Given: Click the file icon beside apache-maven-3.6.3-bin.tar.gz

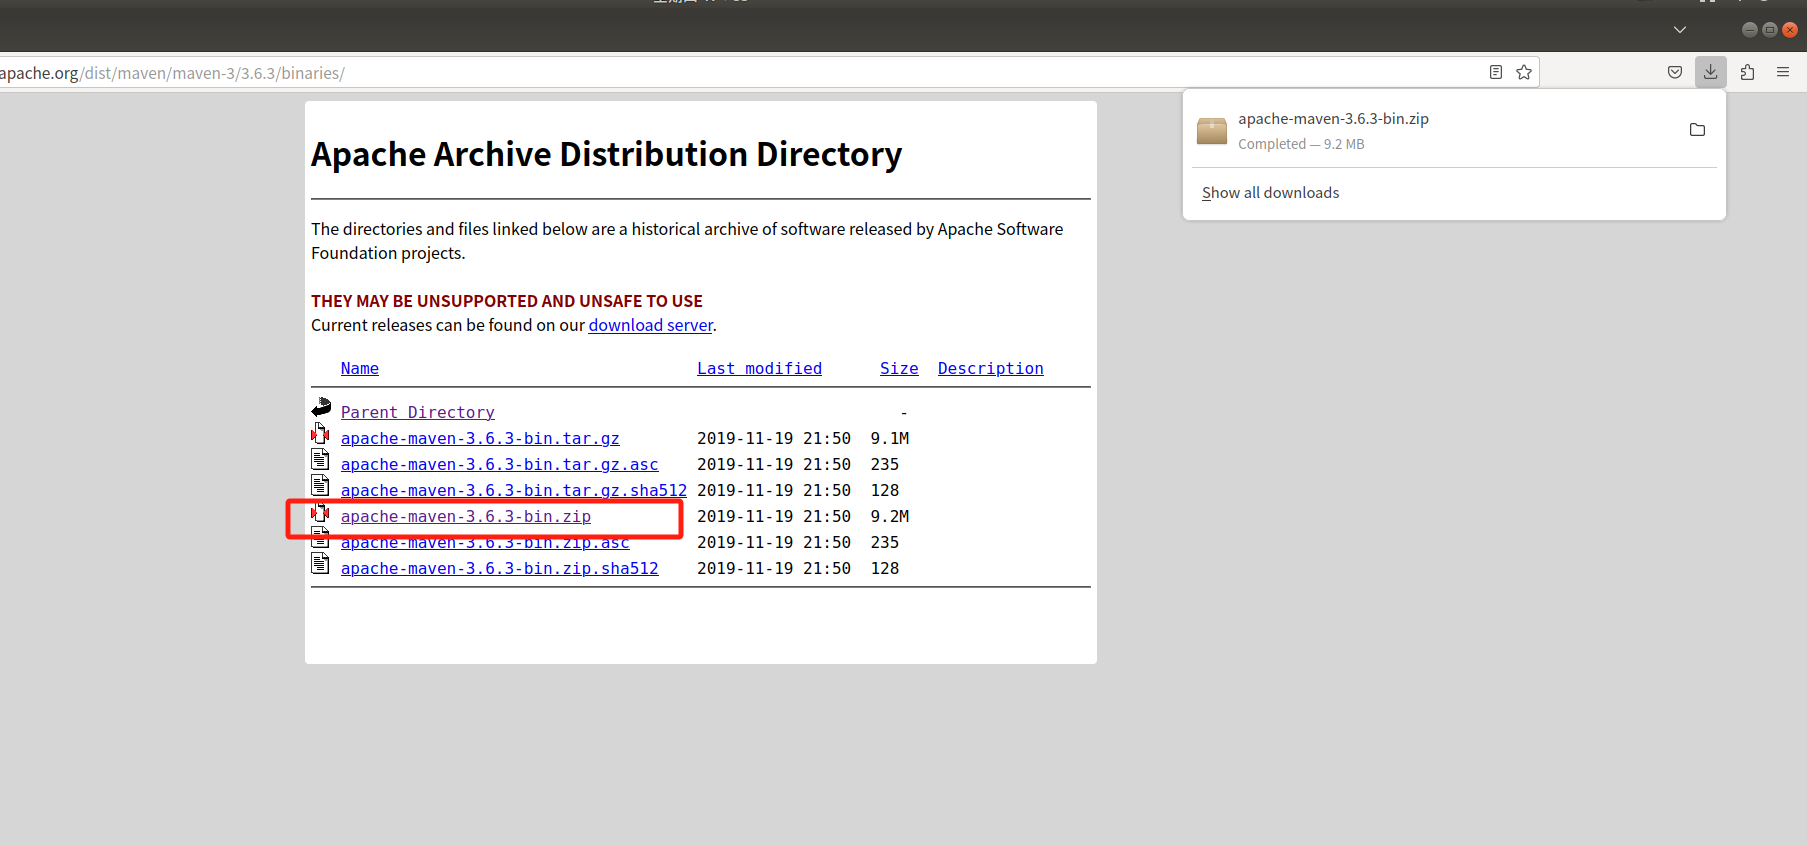Looking at the screenshot, I should pyautogui.click(x=320, y=434).
